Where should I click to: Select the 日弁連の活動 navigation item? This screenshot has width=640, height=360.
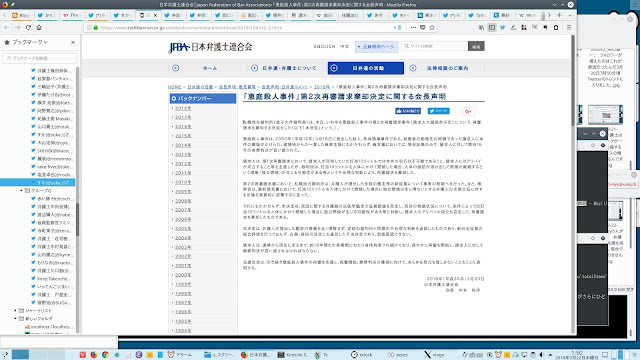point(366,68)
